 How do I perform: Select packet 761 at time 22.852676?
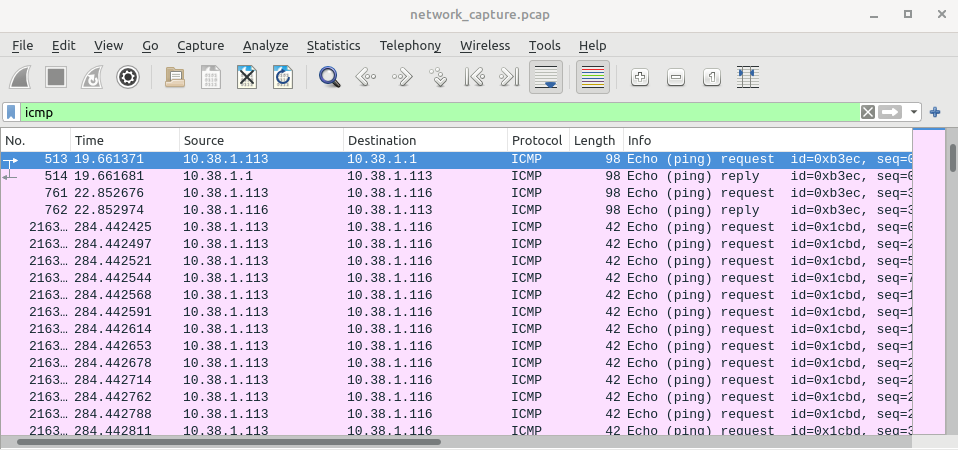(x=456, y=194)
